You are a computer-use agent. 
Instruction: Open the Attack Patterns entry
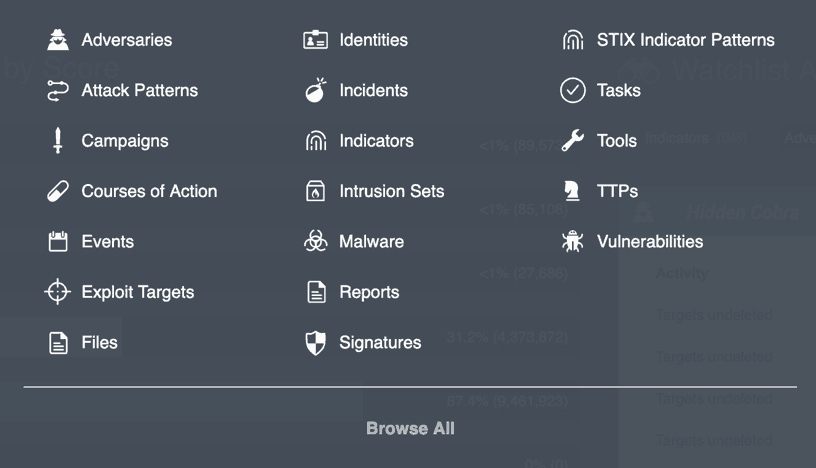click(x=139, y=91)
